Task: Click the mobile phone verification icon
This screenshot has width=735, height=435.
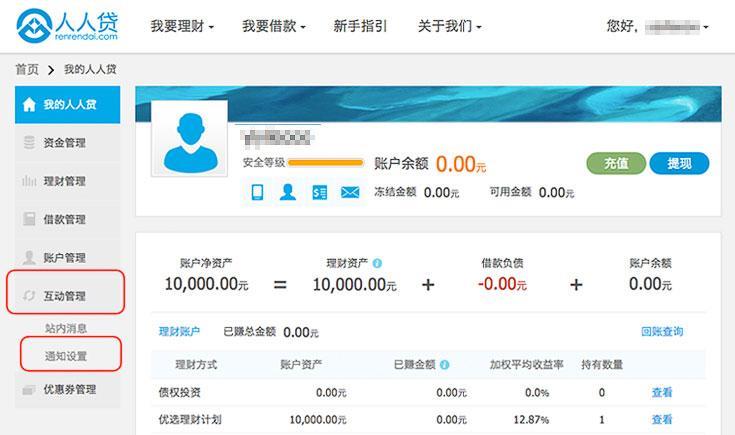Action: [x=257, y=192]
